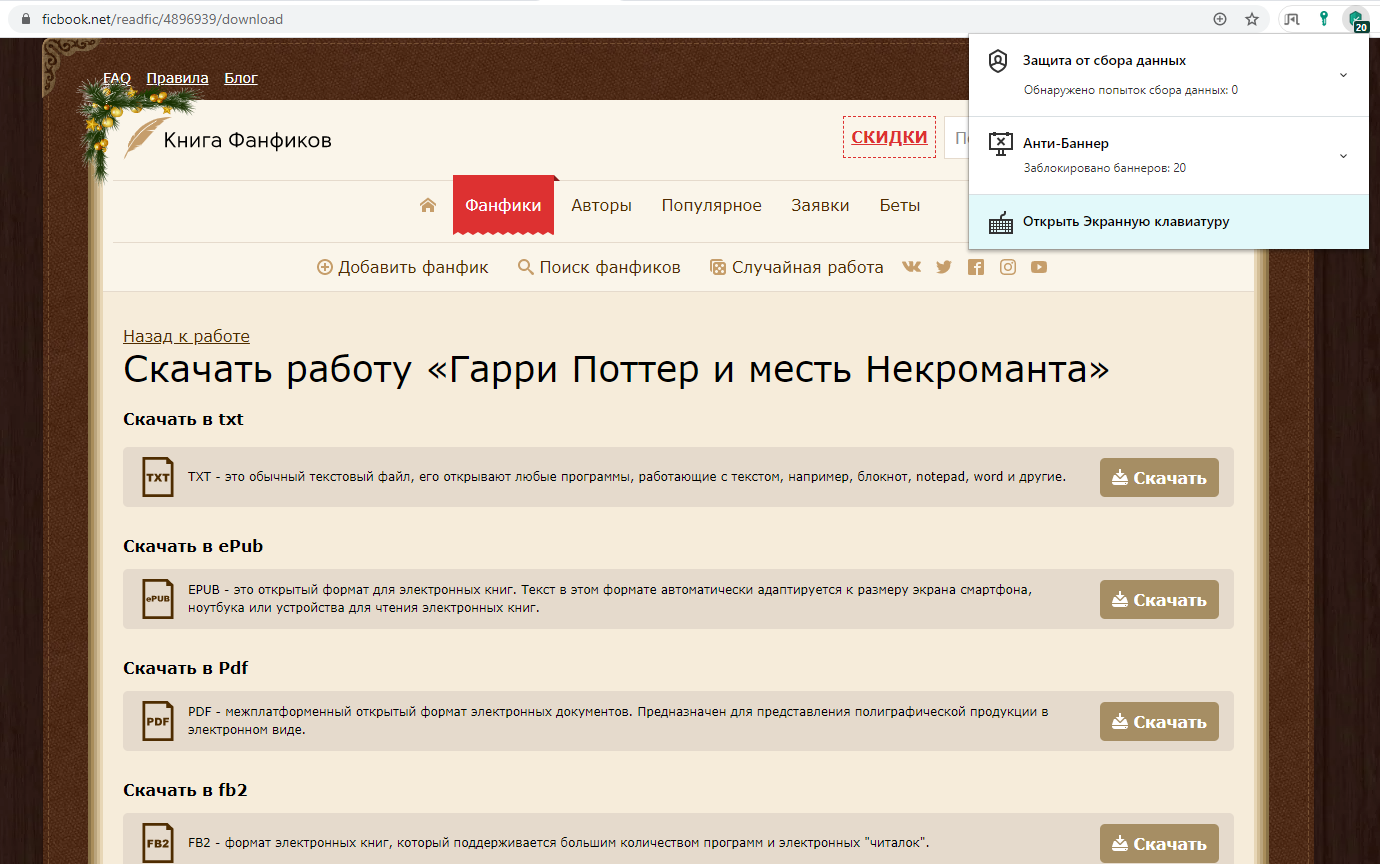1380x864 pixels.
Task: Go to the Популярное section
Action: [712, 205]
